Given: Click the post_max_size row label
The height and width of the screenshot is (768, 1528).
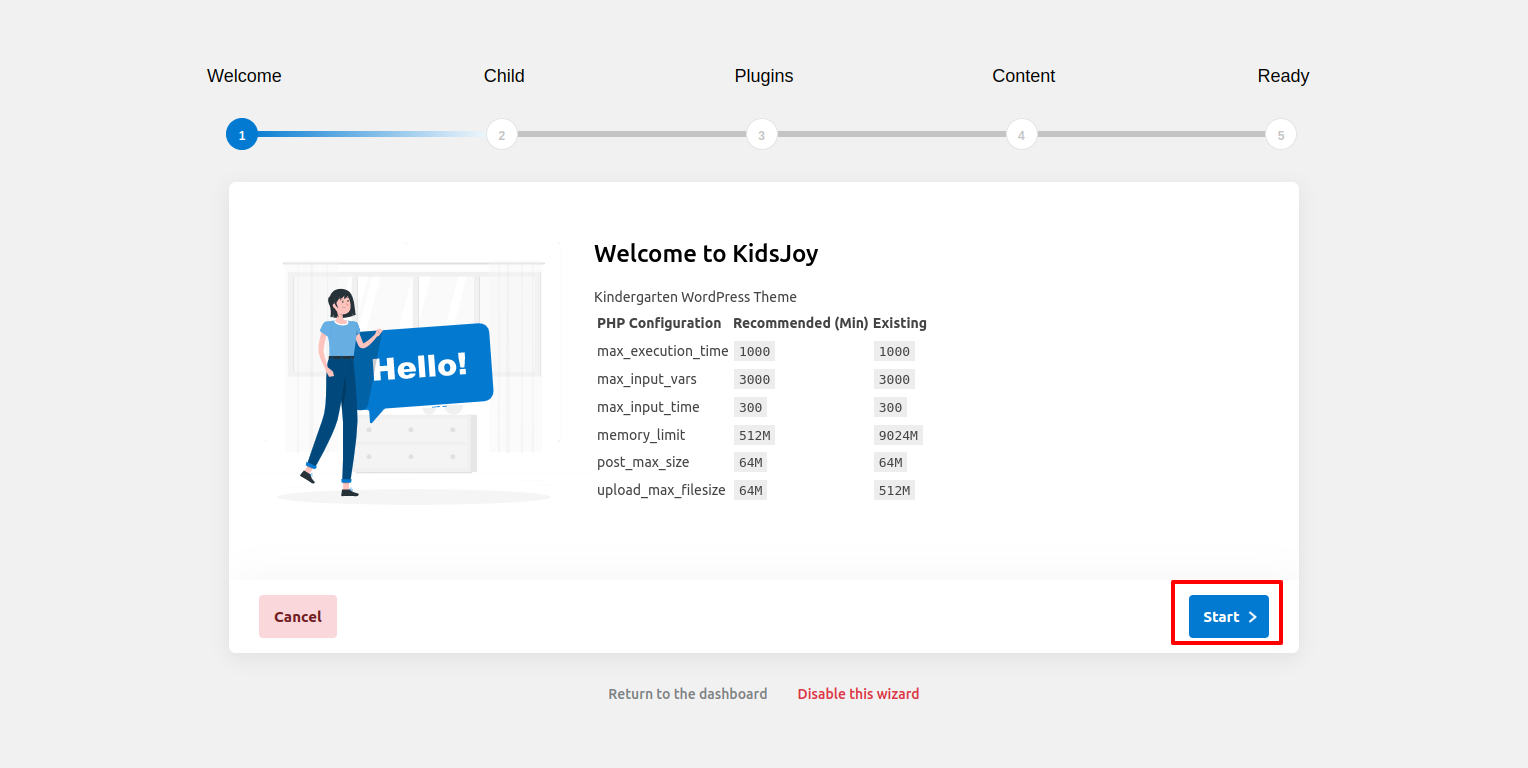Looking at the screenshot, I should click(x=643, y=462).
